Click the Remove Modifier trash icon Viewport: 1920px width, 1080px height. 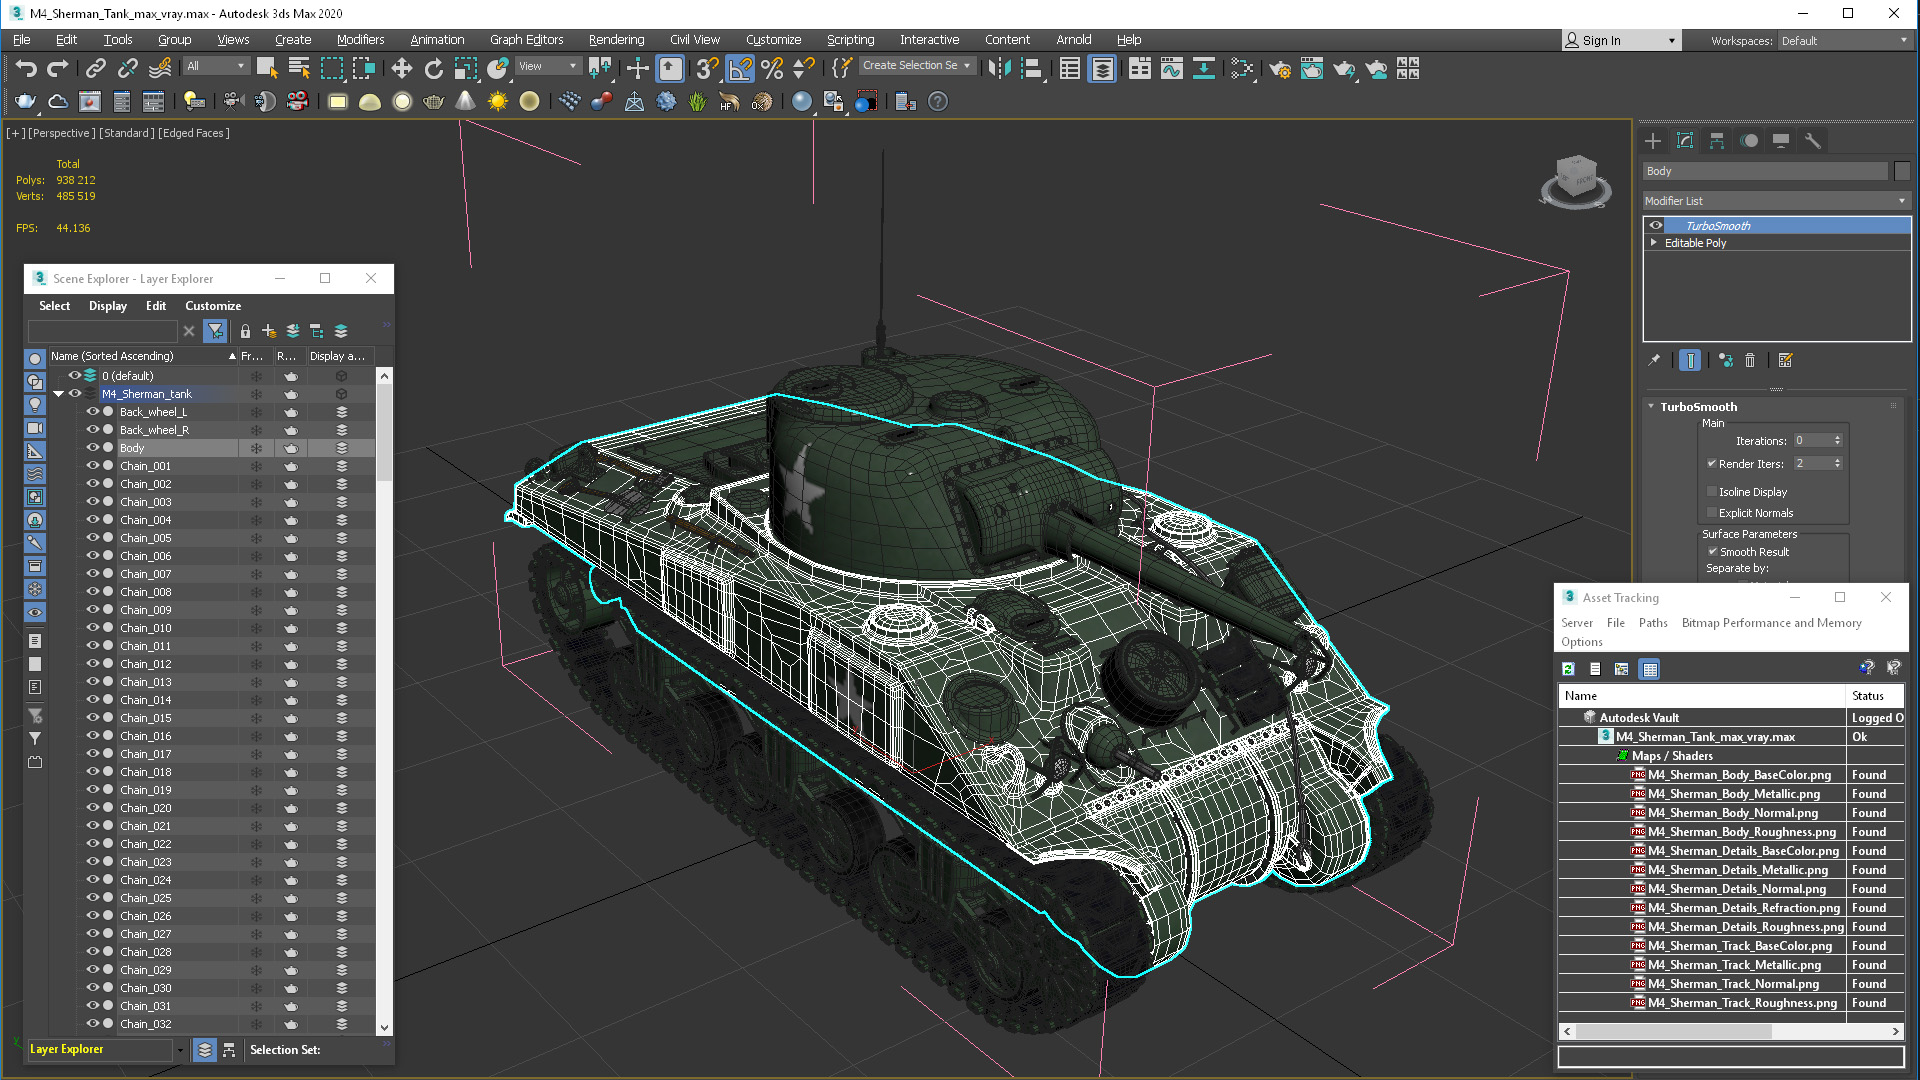tap(1750, 360)
